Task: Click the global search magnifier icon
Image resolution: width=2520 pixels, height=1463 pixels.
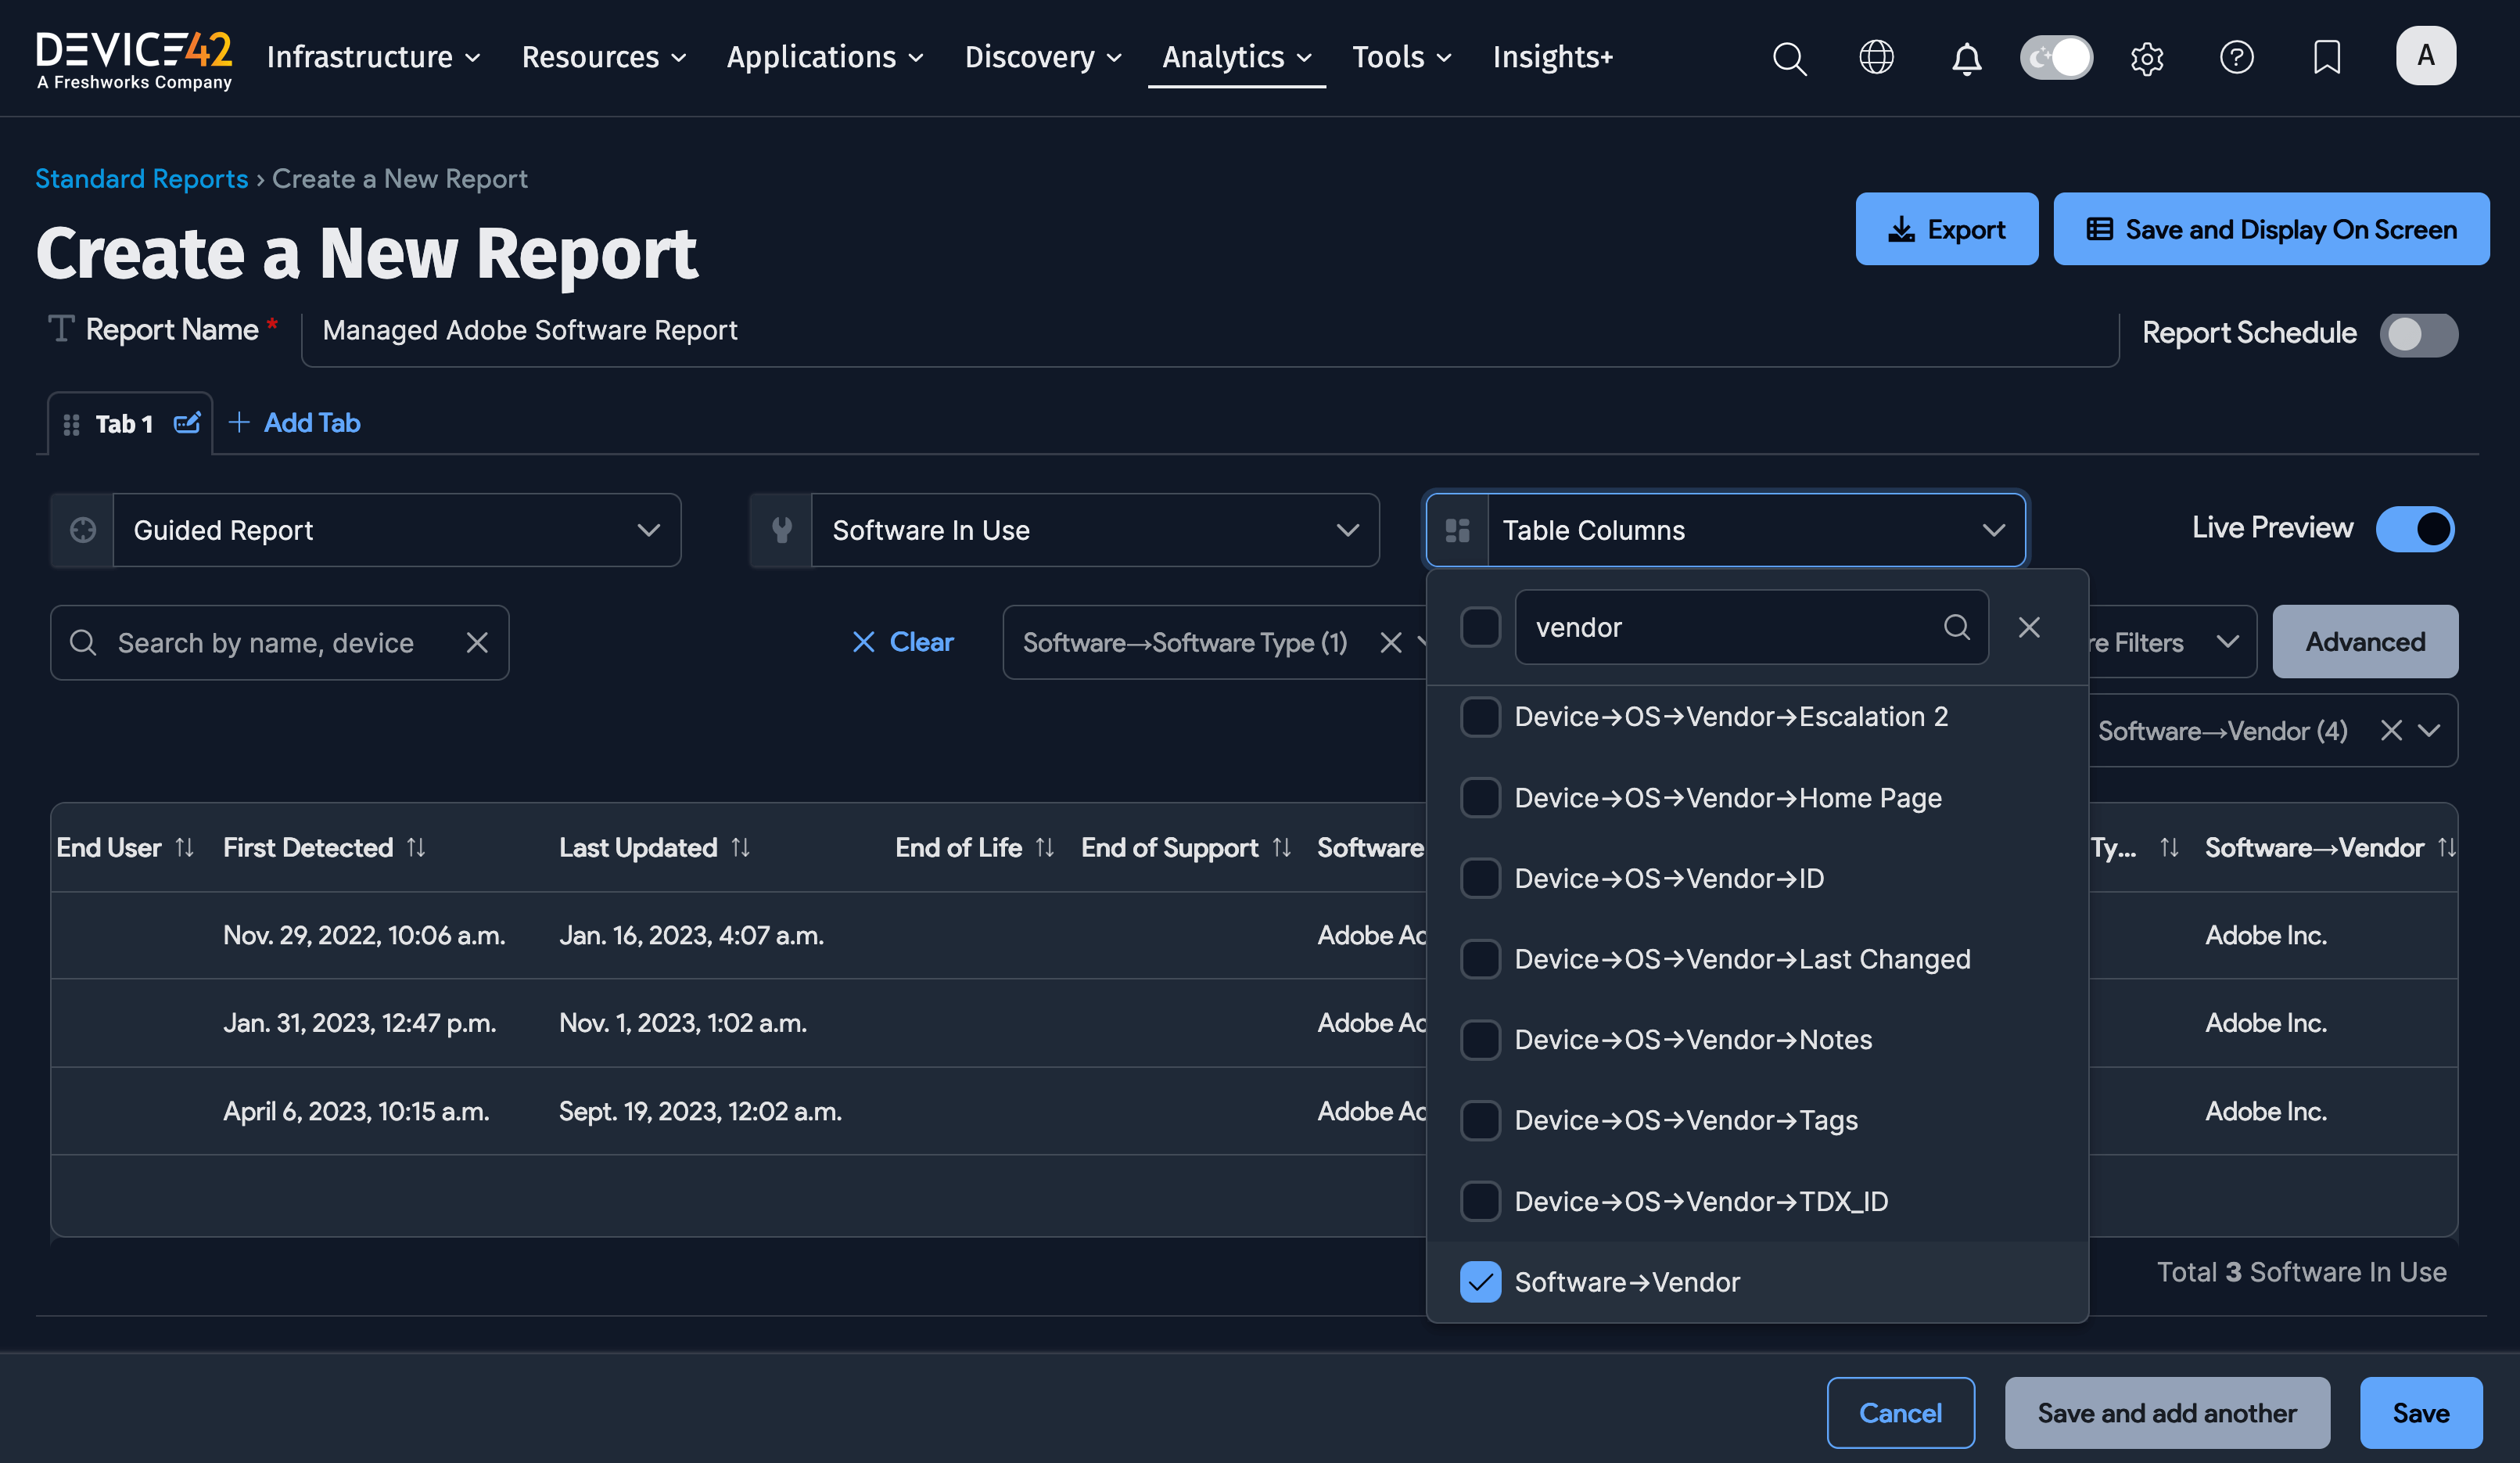Action: (x=1789, y=58)
